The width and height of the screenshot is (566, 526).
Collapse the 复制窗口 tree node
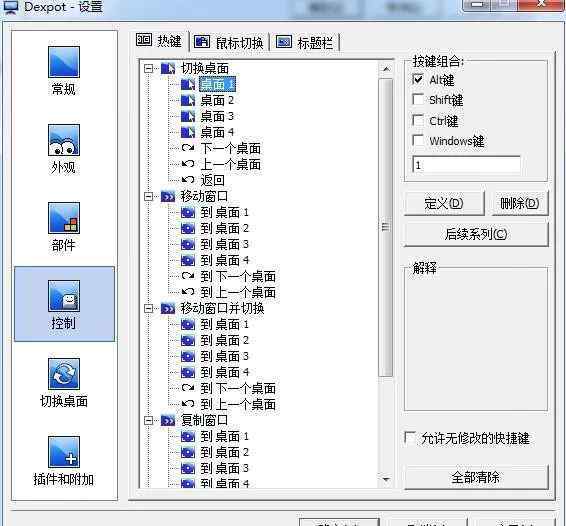[x=148, y=420]
